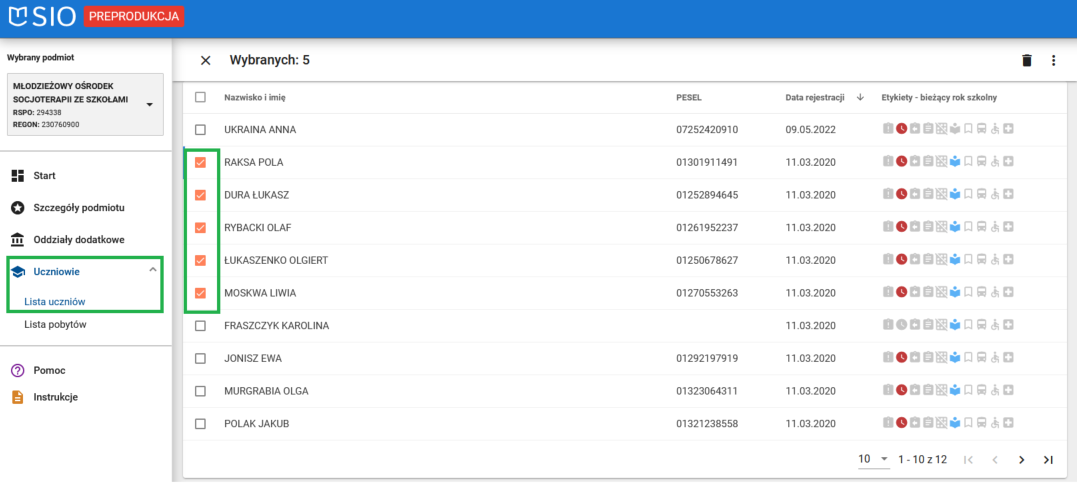Image resolution: width=1077 pixels, height=483 pixels.
Task: Check the FRASZCZYK KAROLINA checkbox
Action: (x=201, y=326)
